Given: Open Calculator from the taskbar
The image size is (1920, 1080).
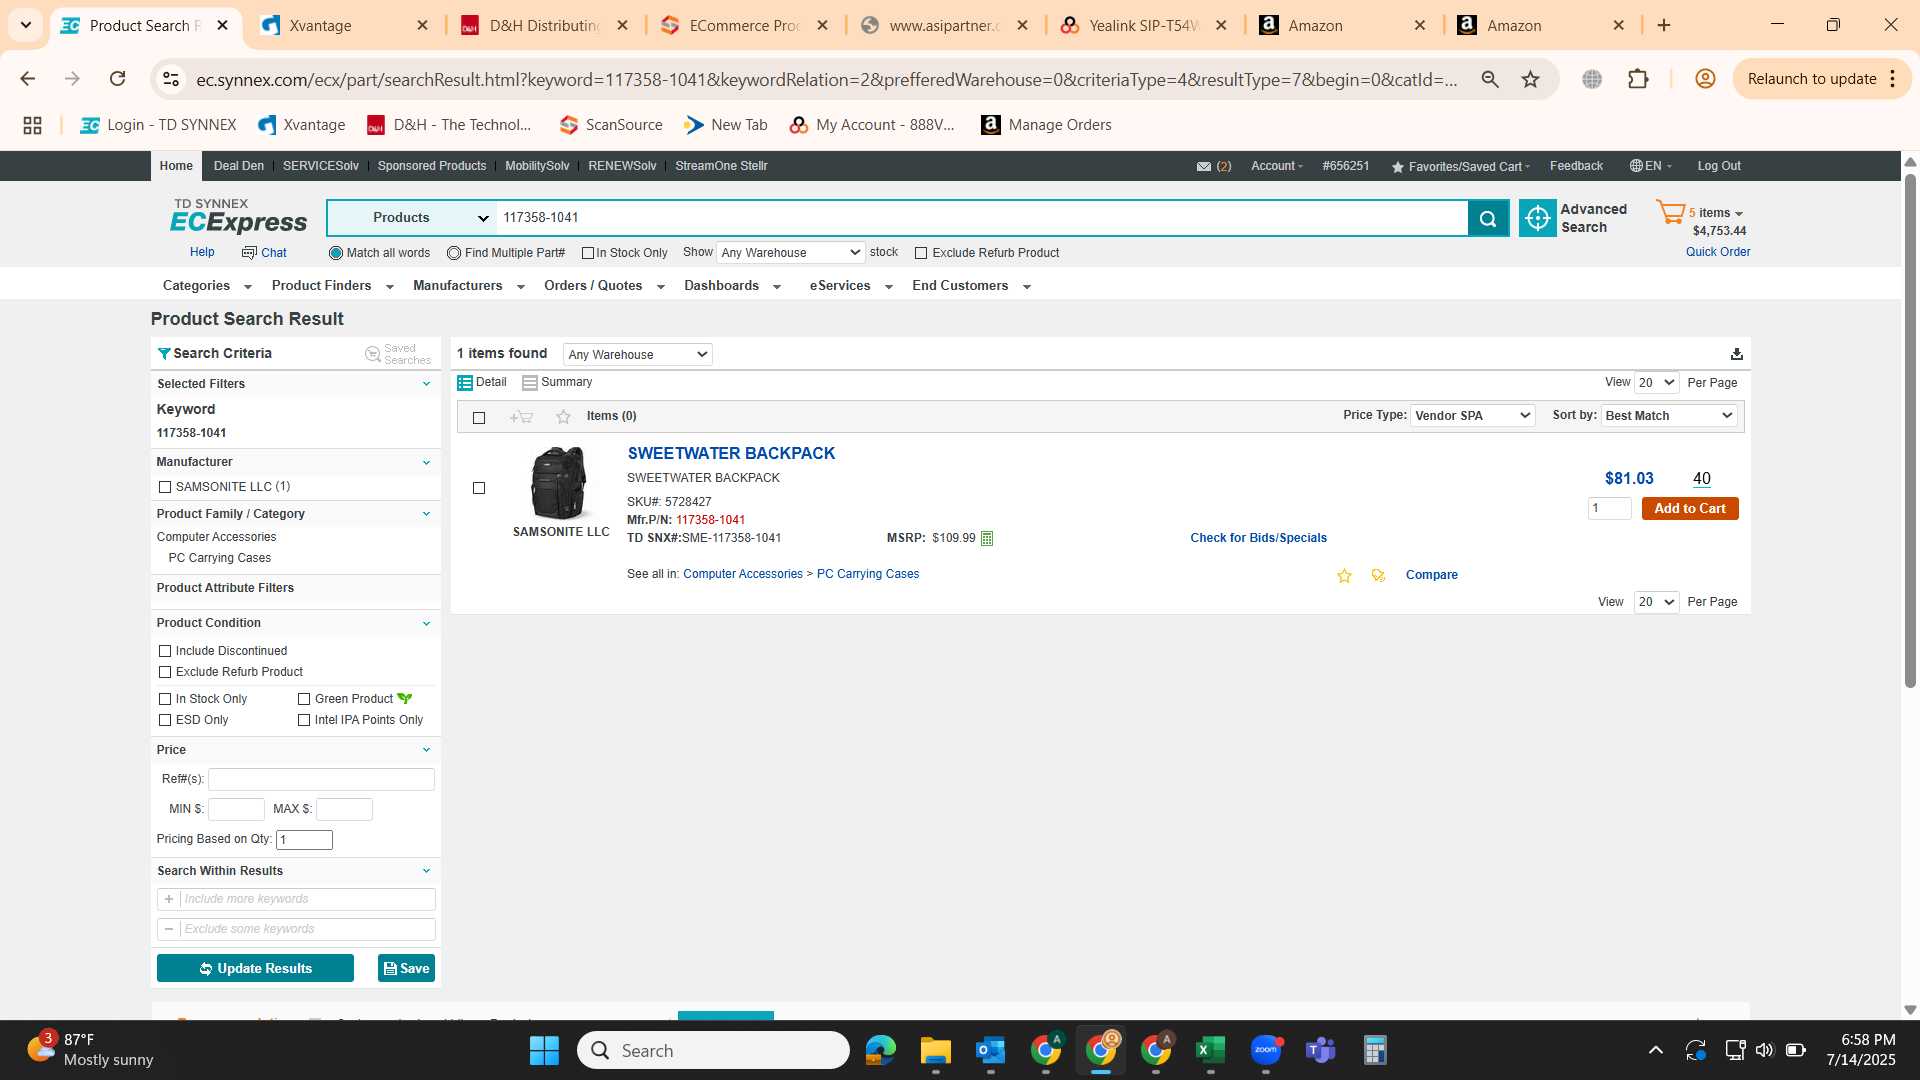Looking at the screenshot, I should (1375, 1050).
